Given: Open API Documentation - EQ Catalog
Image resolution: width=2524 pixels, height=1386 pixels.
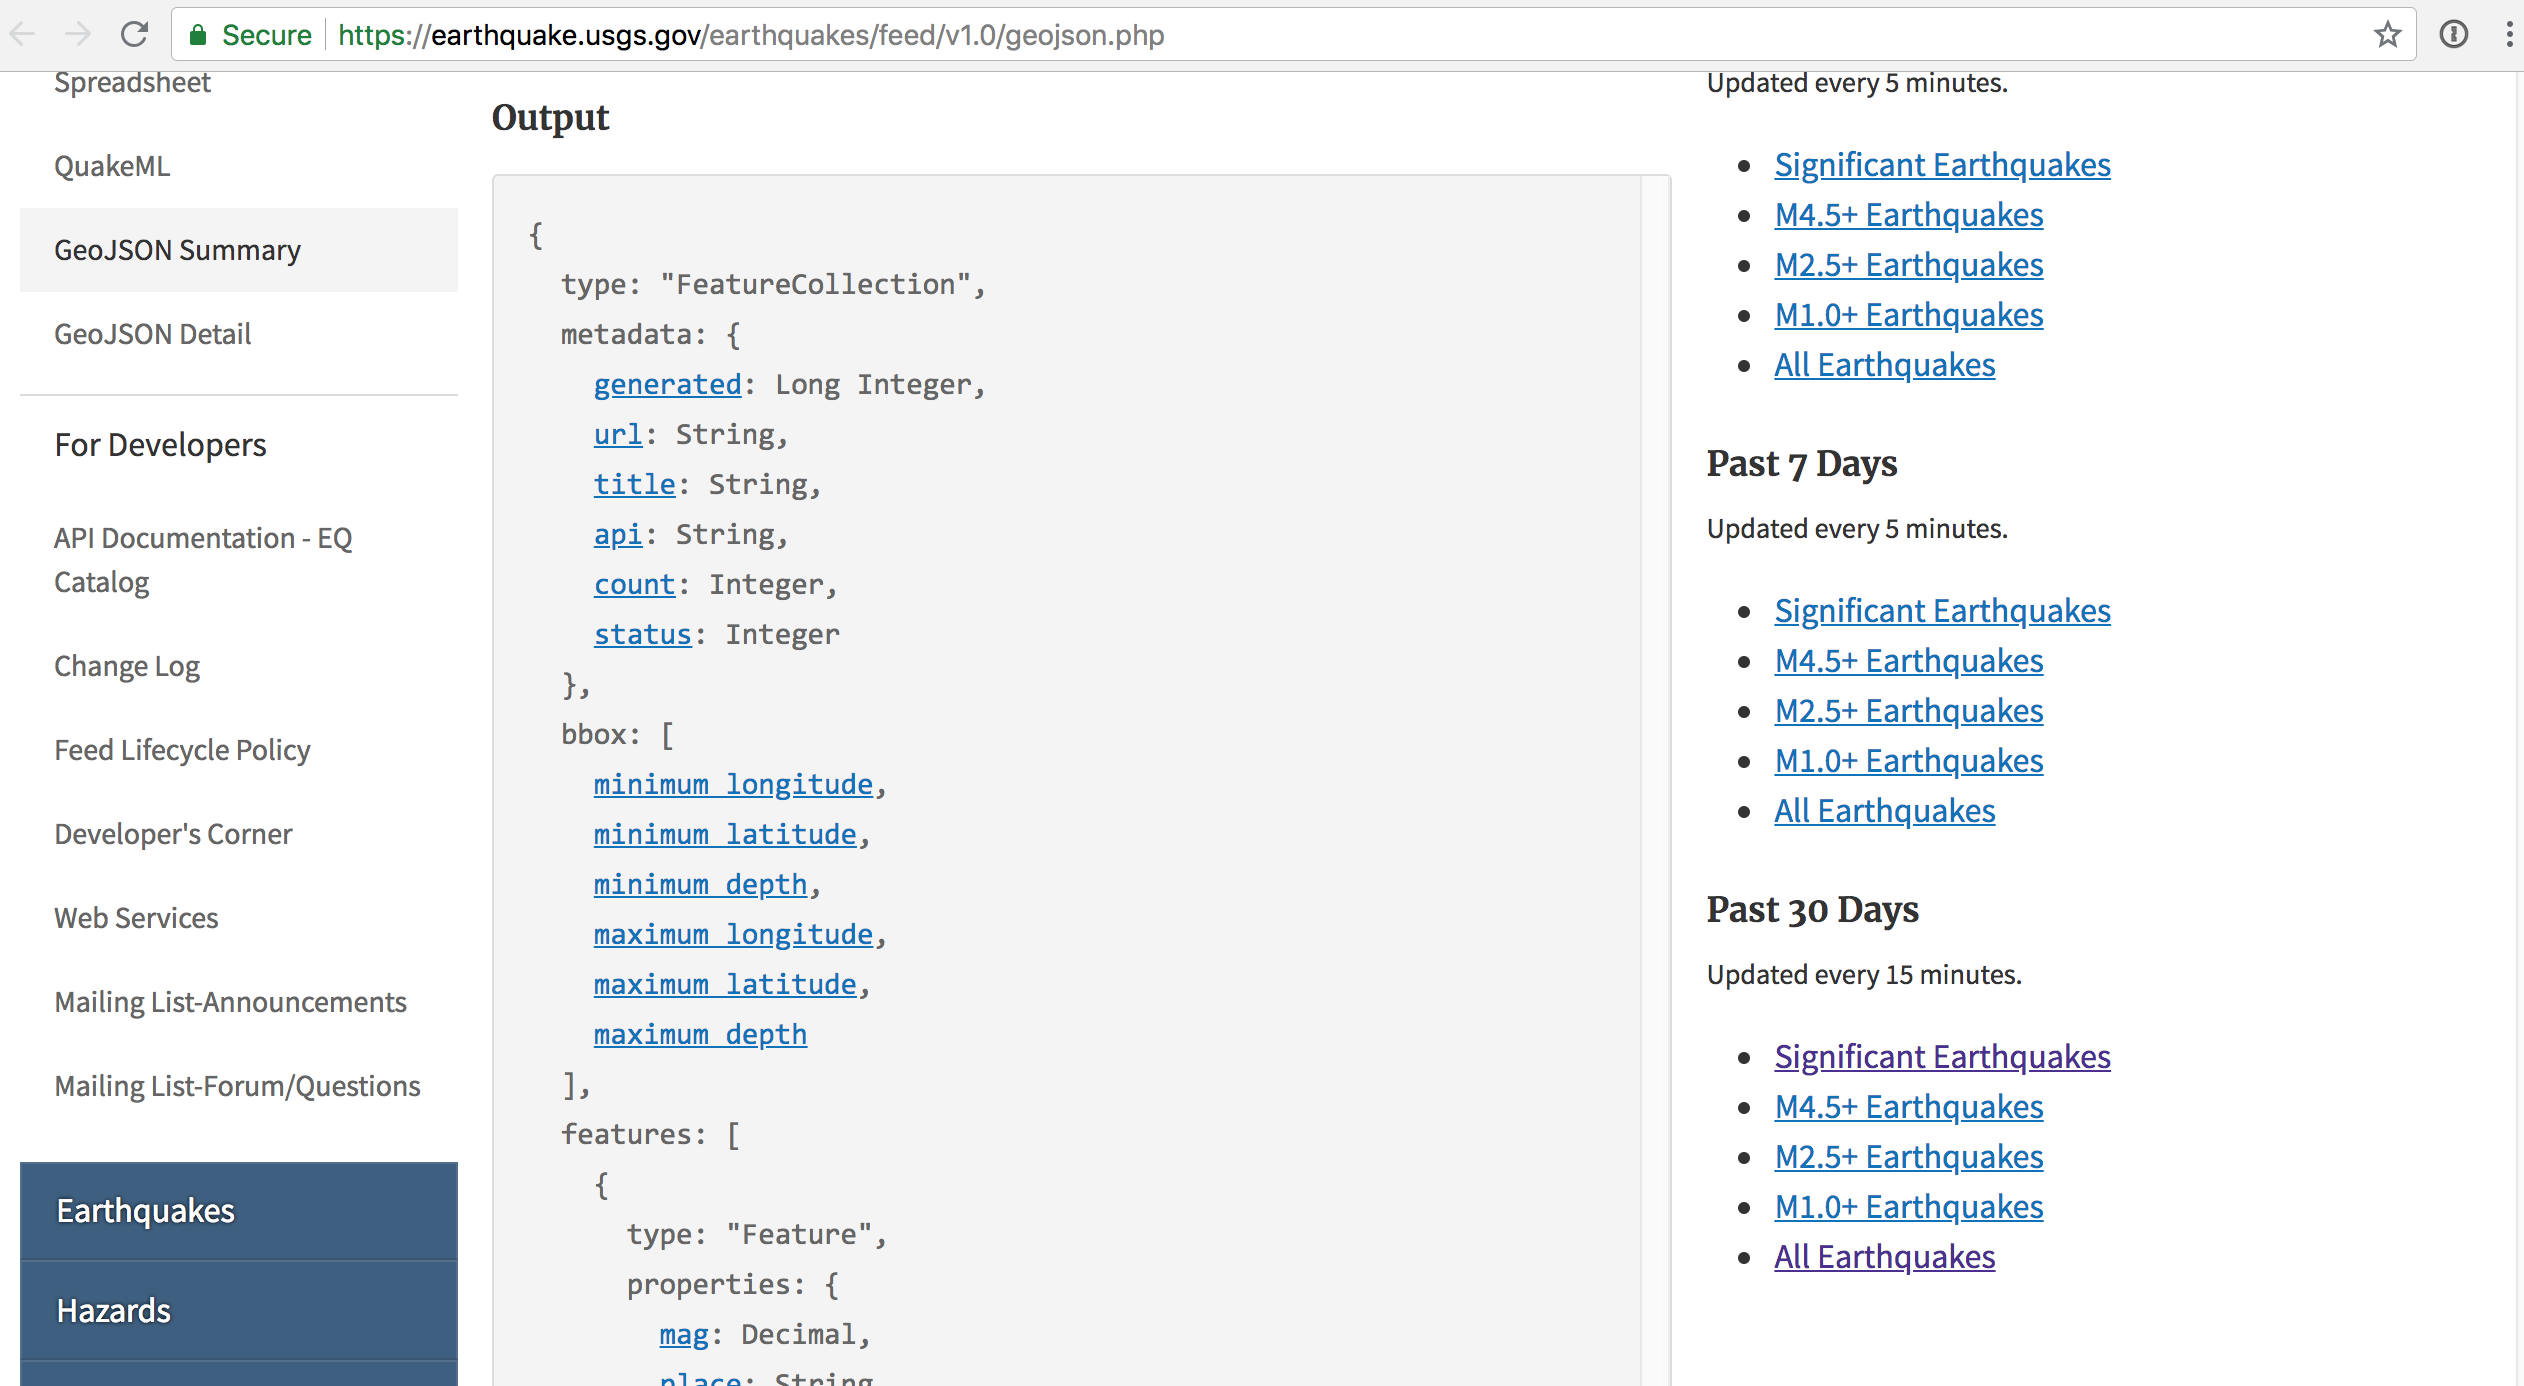Looking at the screenshot, I should pos(202,559).
